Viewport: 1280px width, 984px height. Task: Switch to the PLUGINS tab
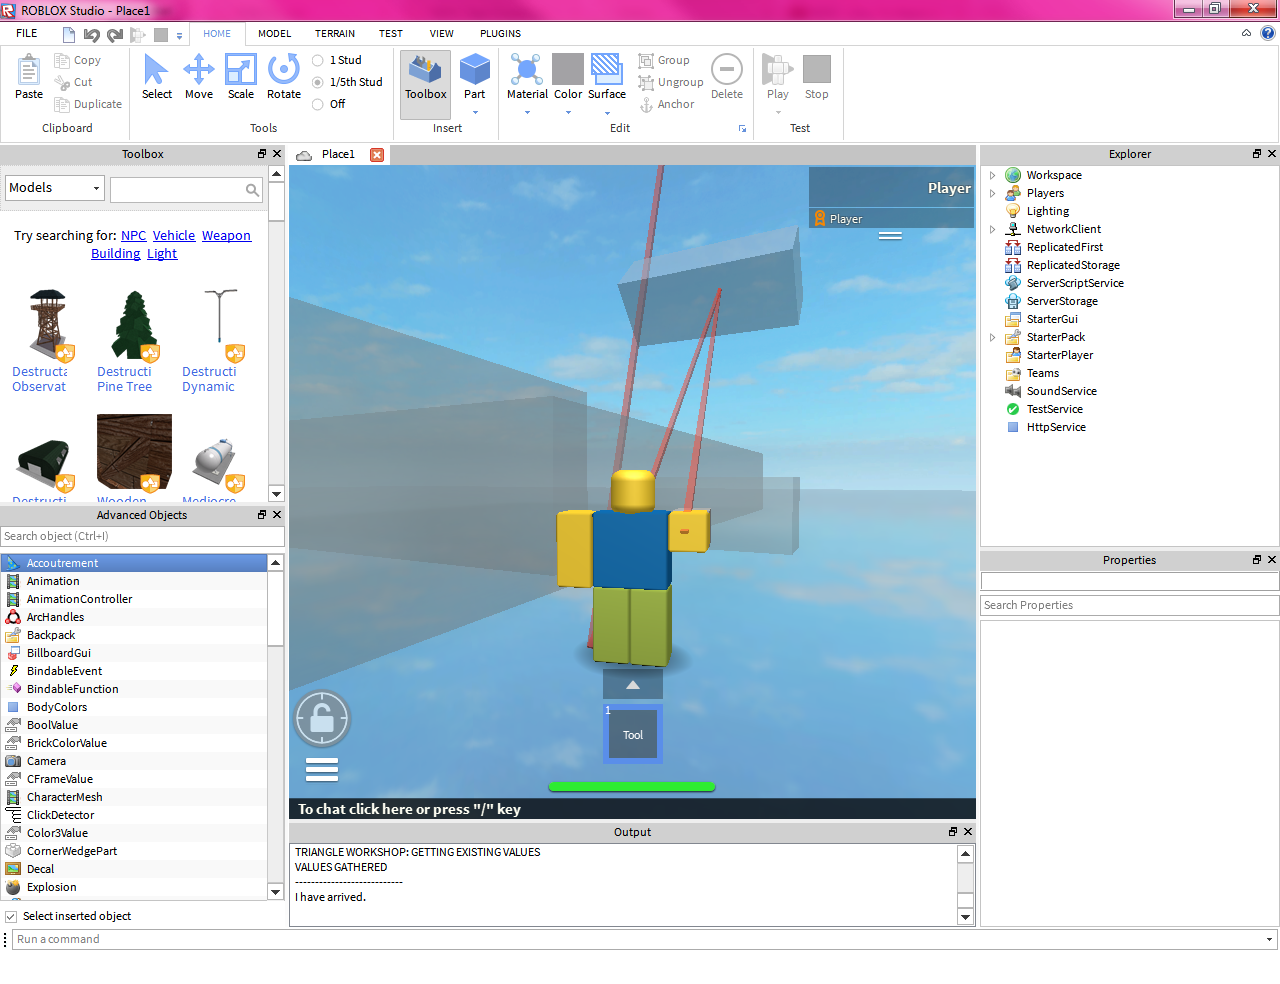[x=501, y=33]
